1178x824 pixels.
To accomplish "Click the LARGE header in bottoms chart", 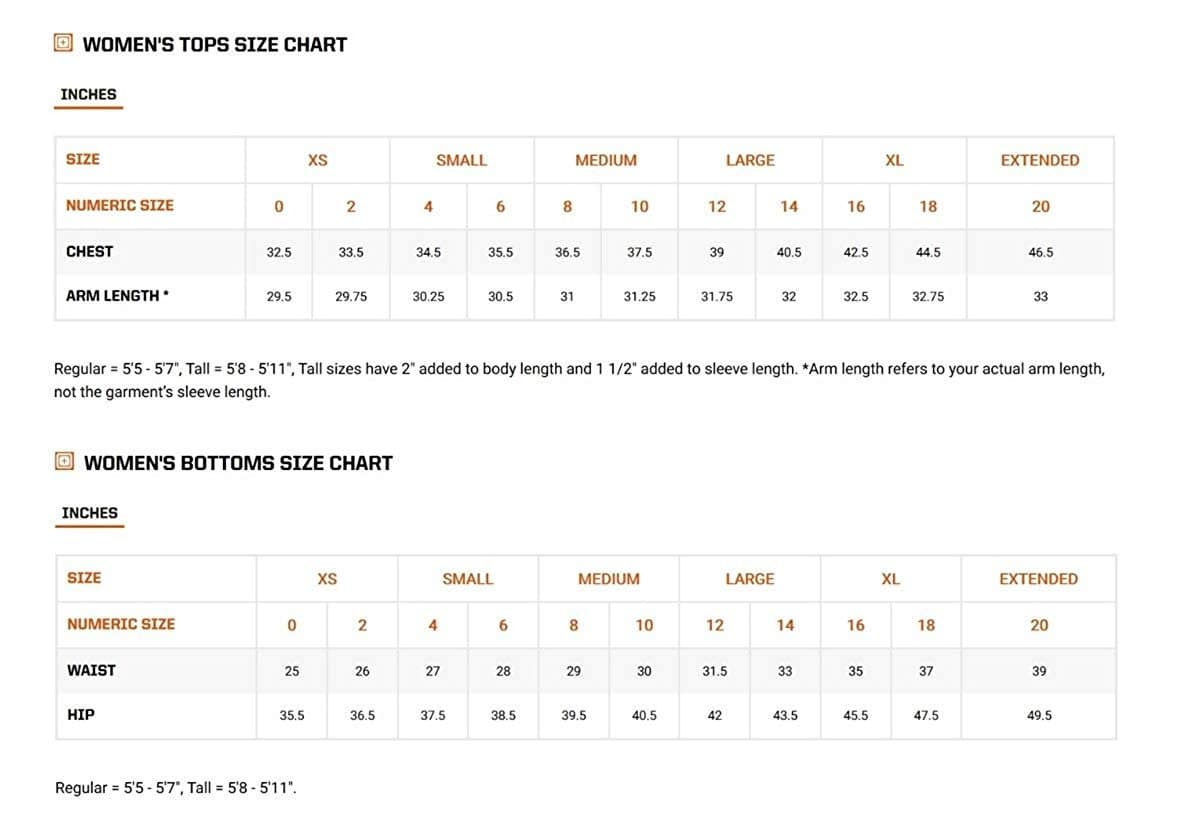I will pyautogui.click(x=750, y=579).
